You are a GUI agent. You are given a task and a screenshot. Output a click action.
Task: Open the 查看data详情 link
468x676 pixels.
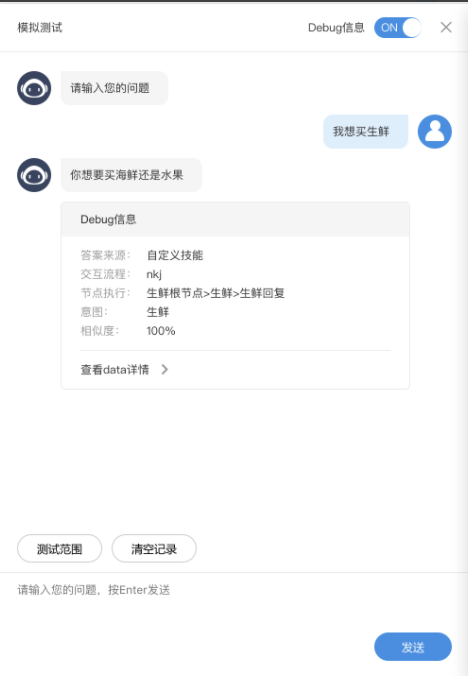pos(115,369)
